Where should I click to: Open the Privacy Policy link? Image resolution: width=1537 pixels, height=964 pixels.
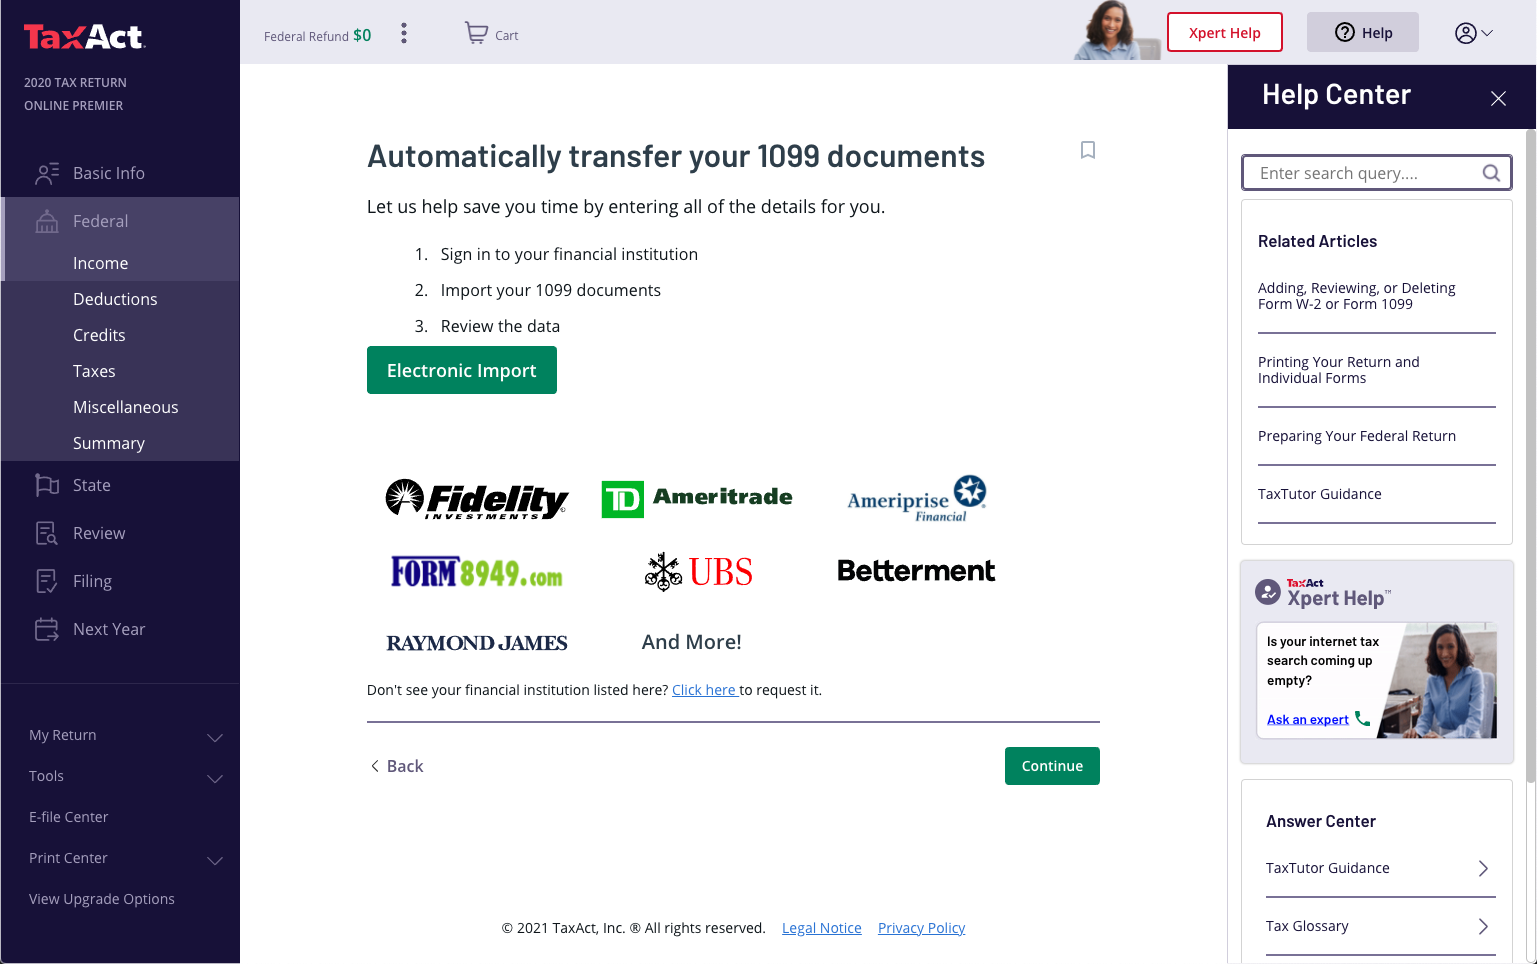pos(922,928)
